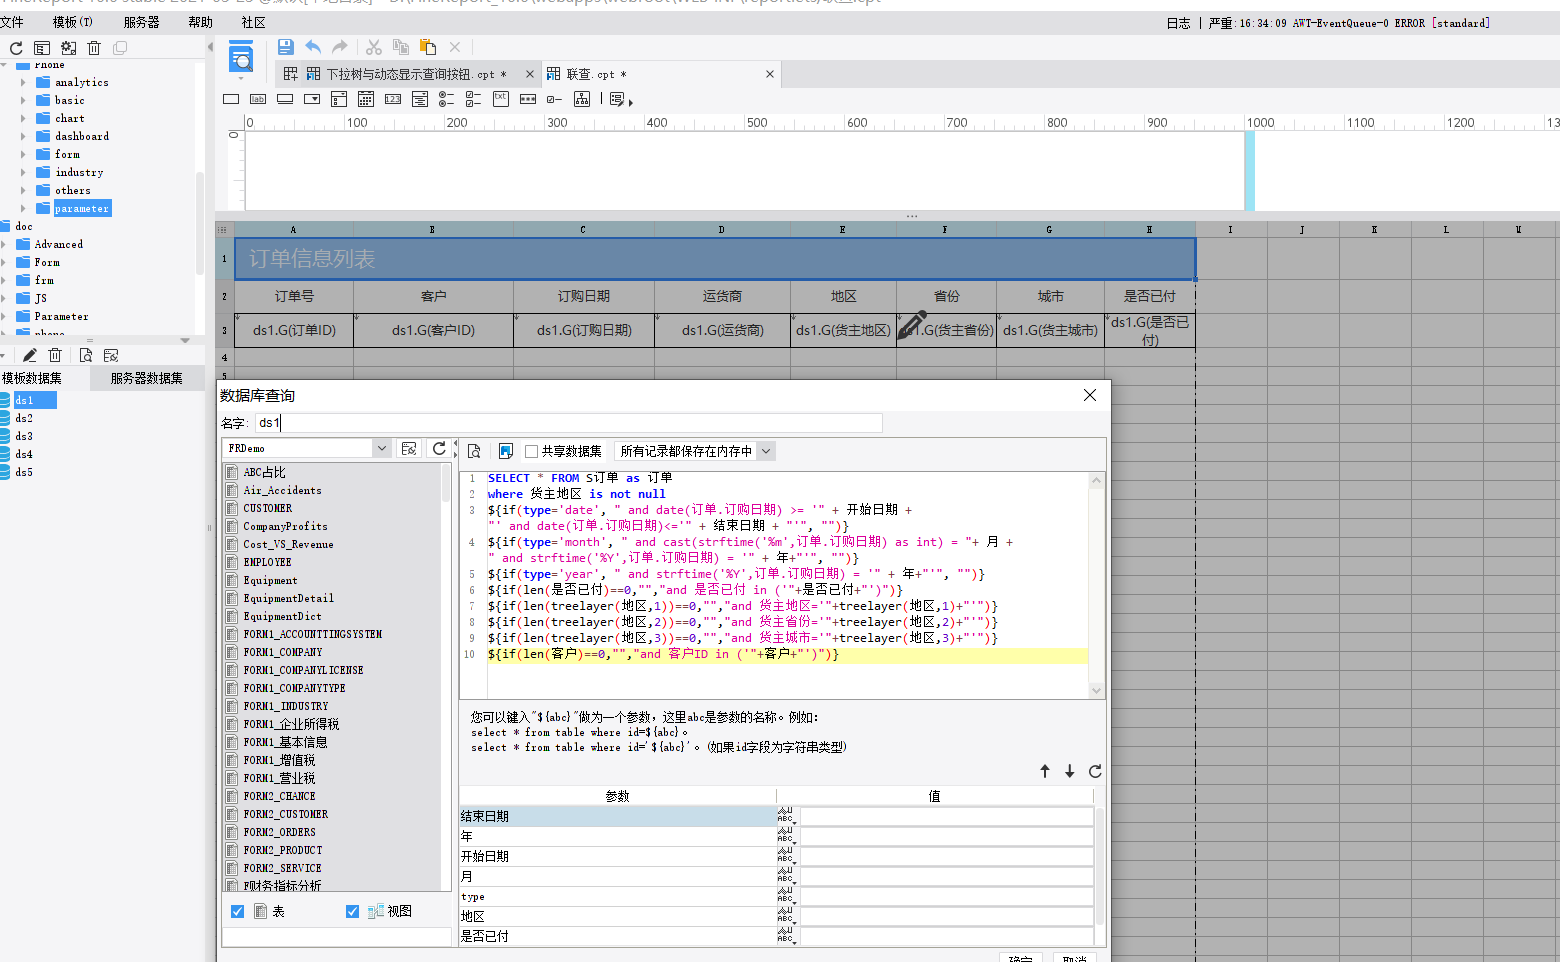Click the trash icon above the file tree
Image resolution: width=1560 pixels, height=962 pixels.
coord(94,48)
